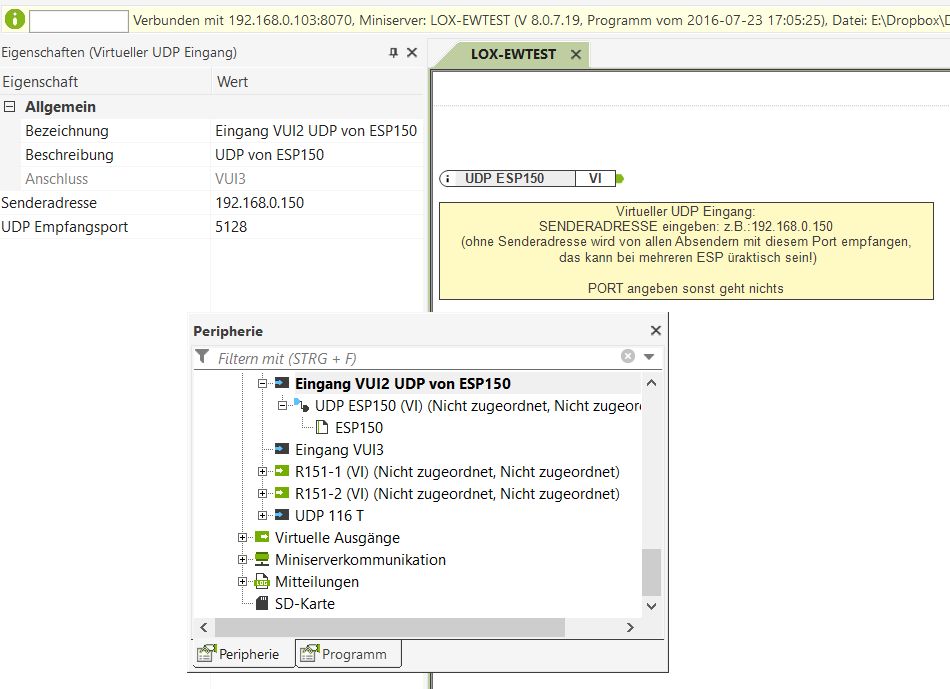Click the tree scroll up arrow
Image resolution: width=950 pixels, height=689 pixels.
651,382
